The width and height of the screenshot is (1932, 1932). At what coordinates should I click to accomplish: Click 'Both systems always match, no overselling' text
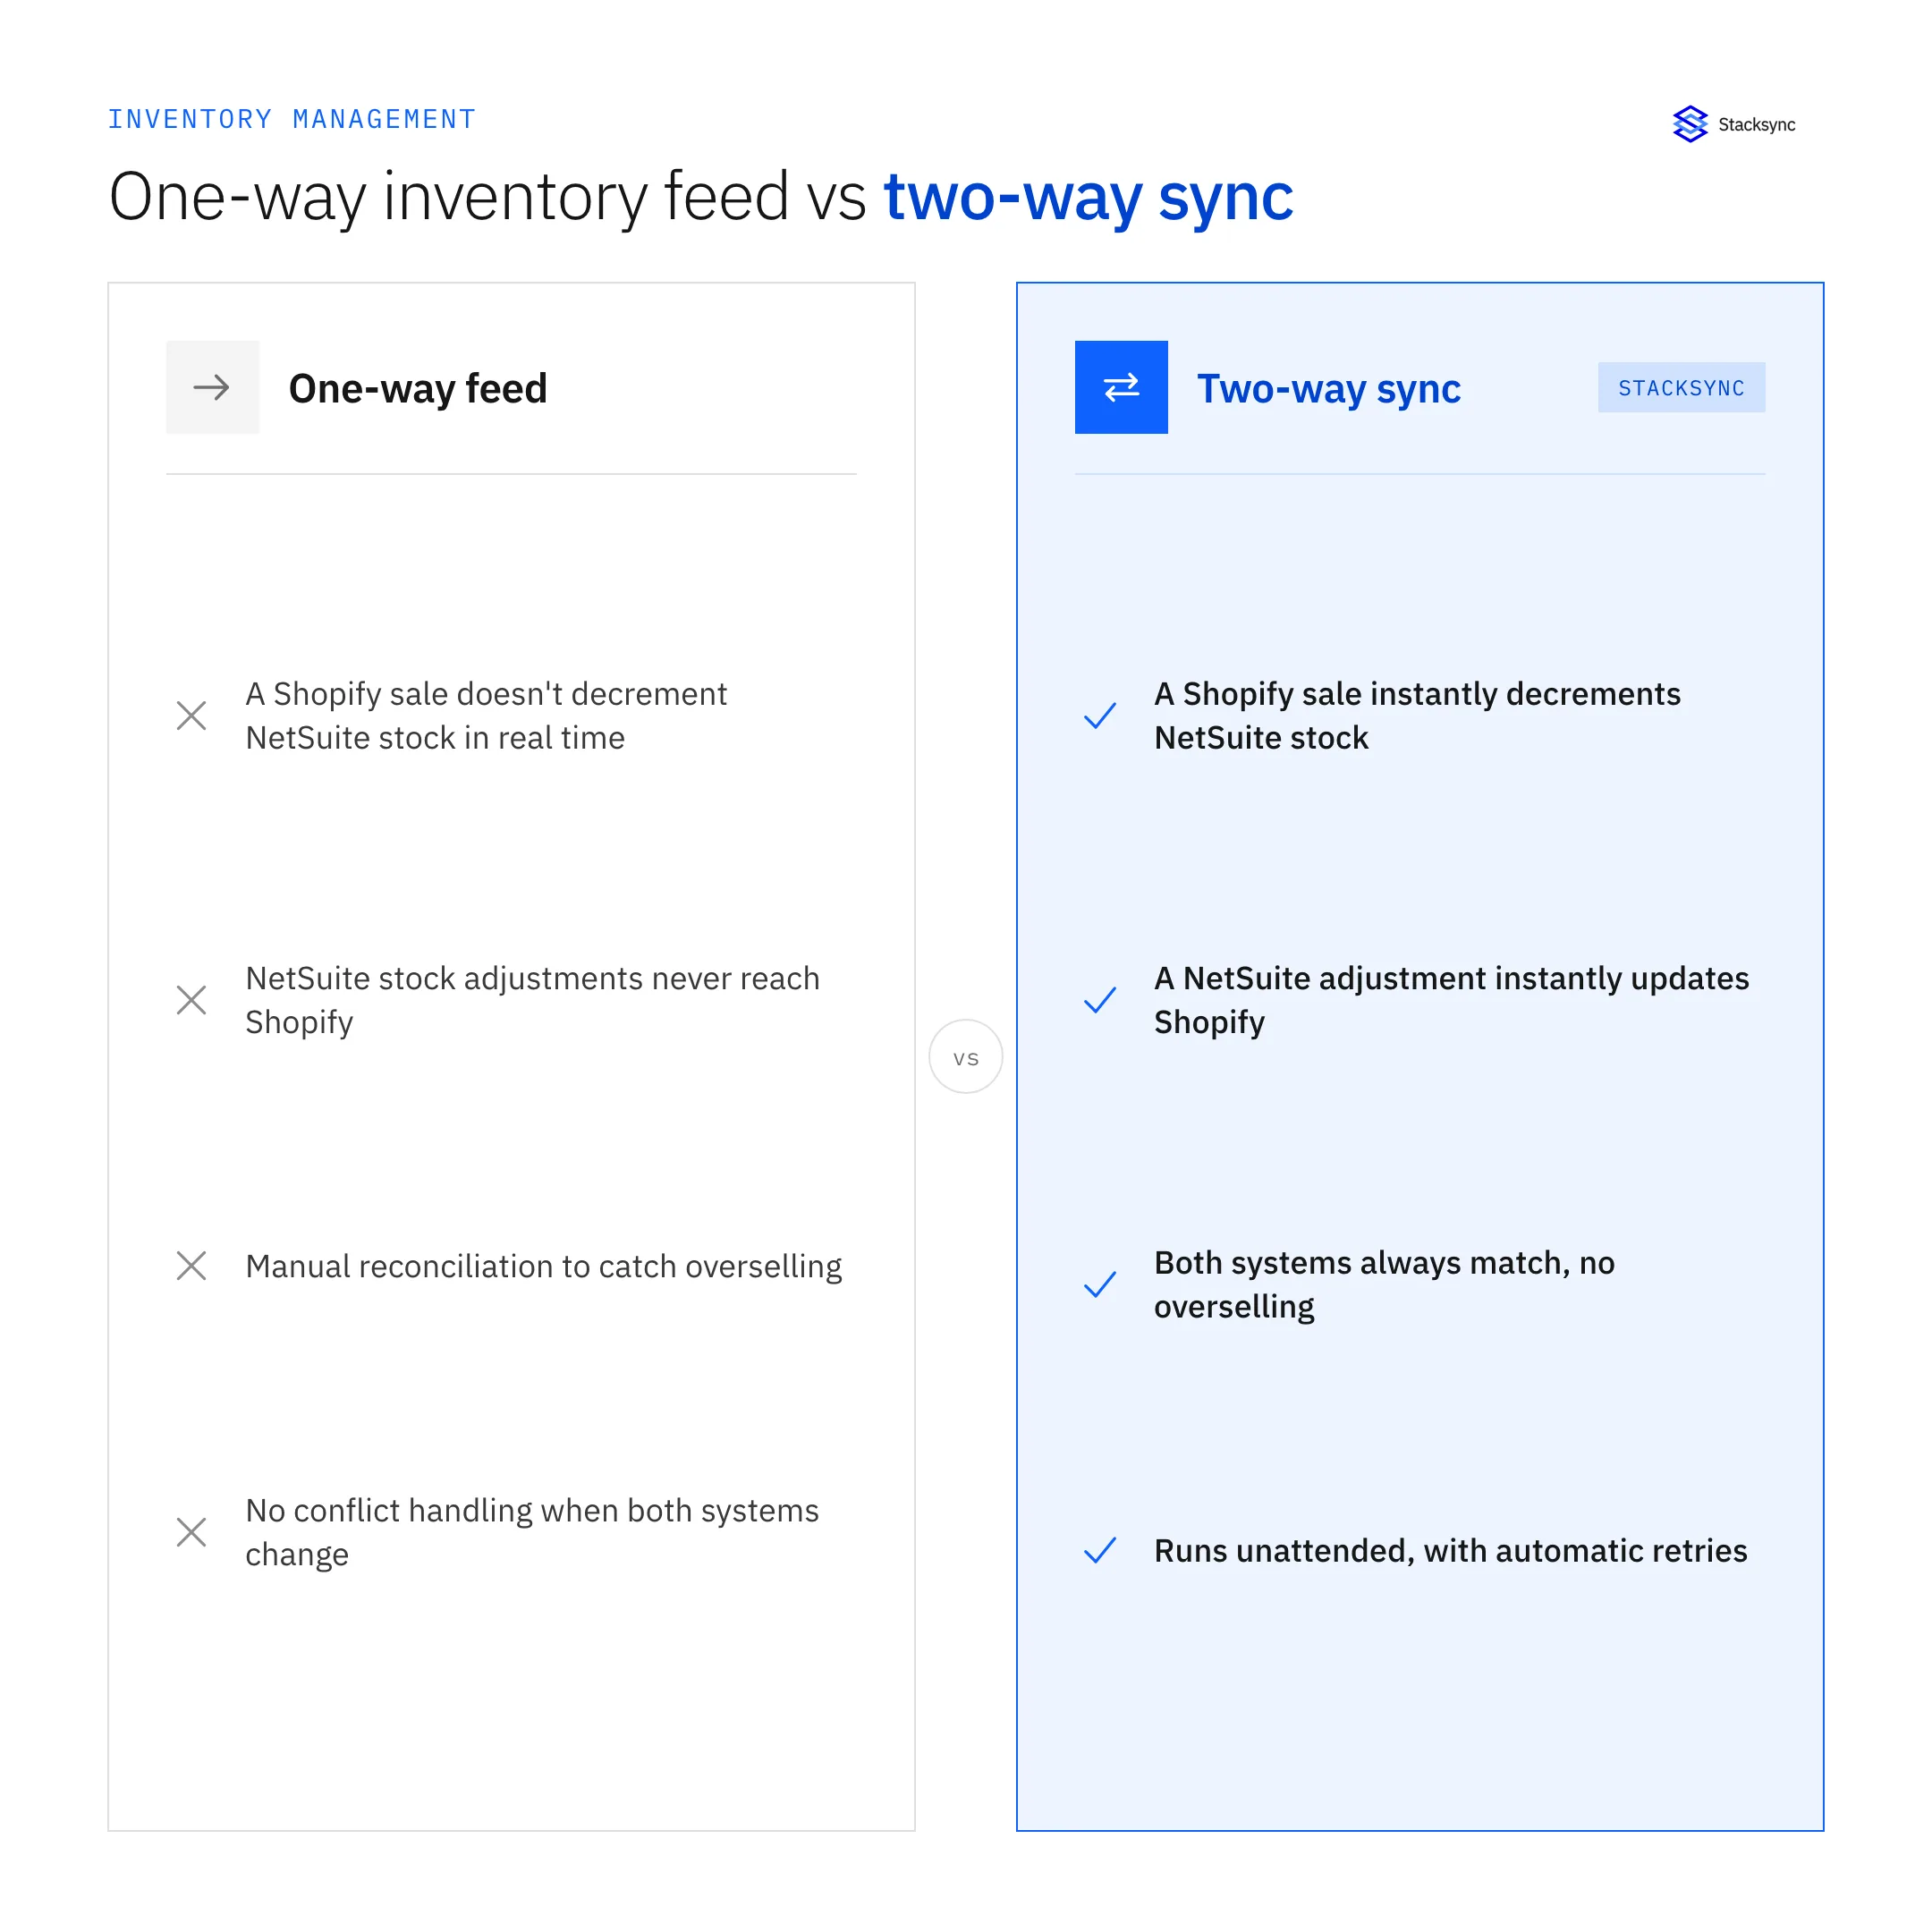(1384, 1285)
